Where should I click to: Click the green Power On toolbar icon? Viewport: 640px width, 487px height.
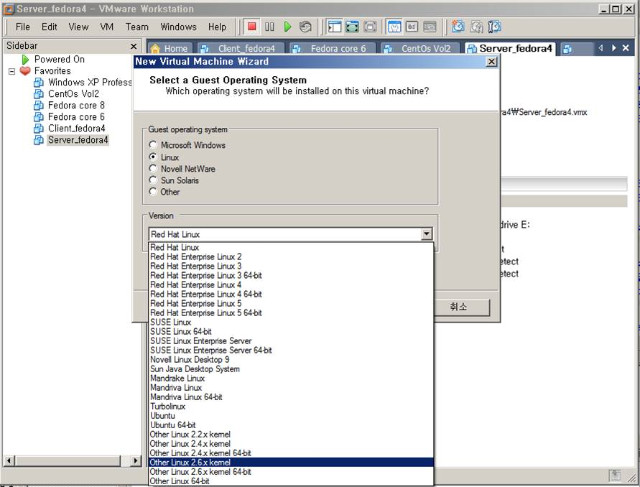coord(288,27)
